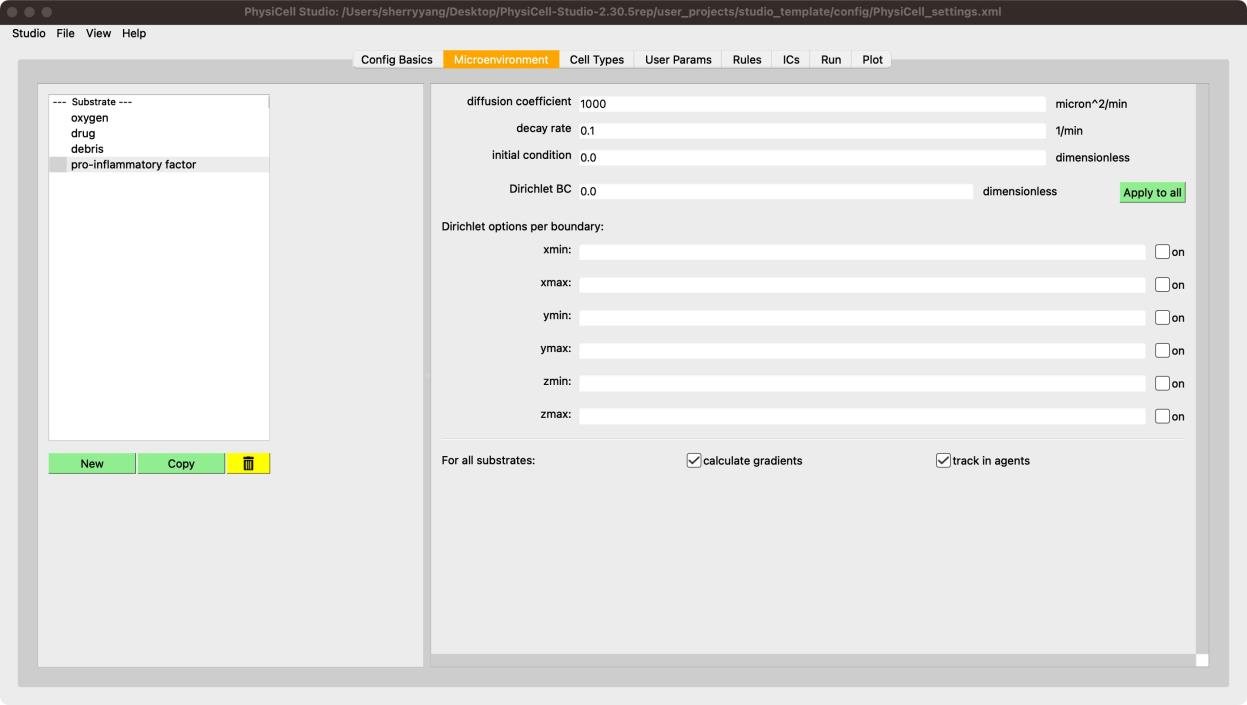Click the horizontal scrollbar under the parameters panel
1247x705 pixels.
pyautogui.click(x=812, y=660)
